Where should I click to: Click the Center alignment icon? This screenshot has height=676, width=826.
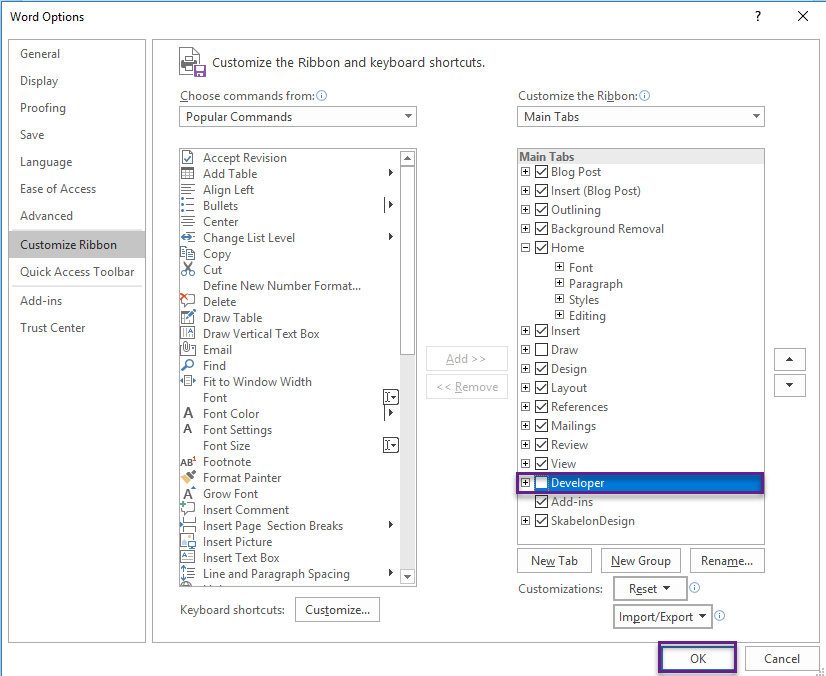point(188,222)
